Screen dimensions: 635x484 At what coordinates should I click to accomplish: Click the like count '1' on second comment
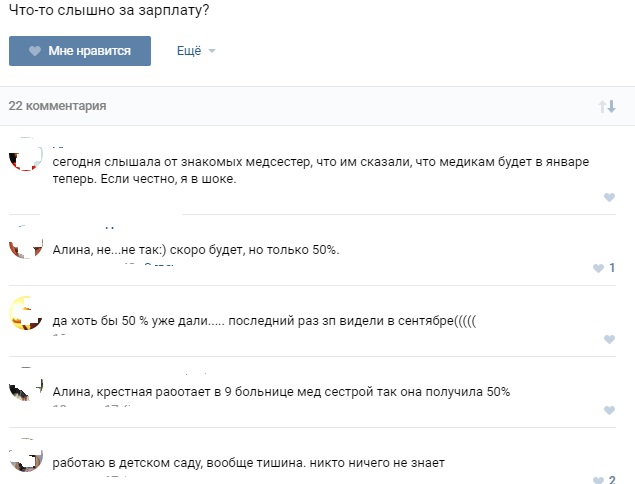click(612, 268)
